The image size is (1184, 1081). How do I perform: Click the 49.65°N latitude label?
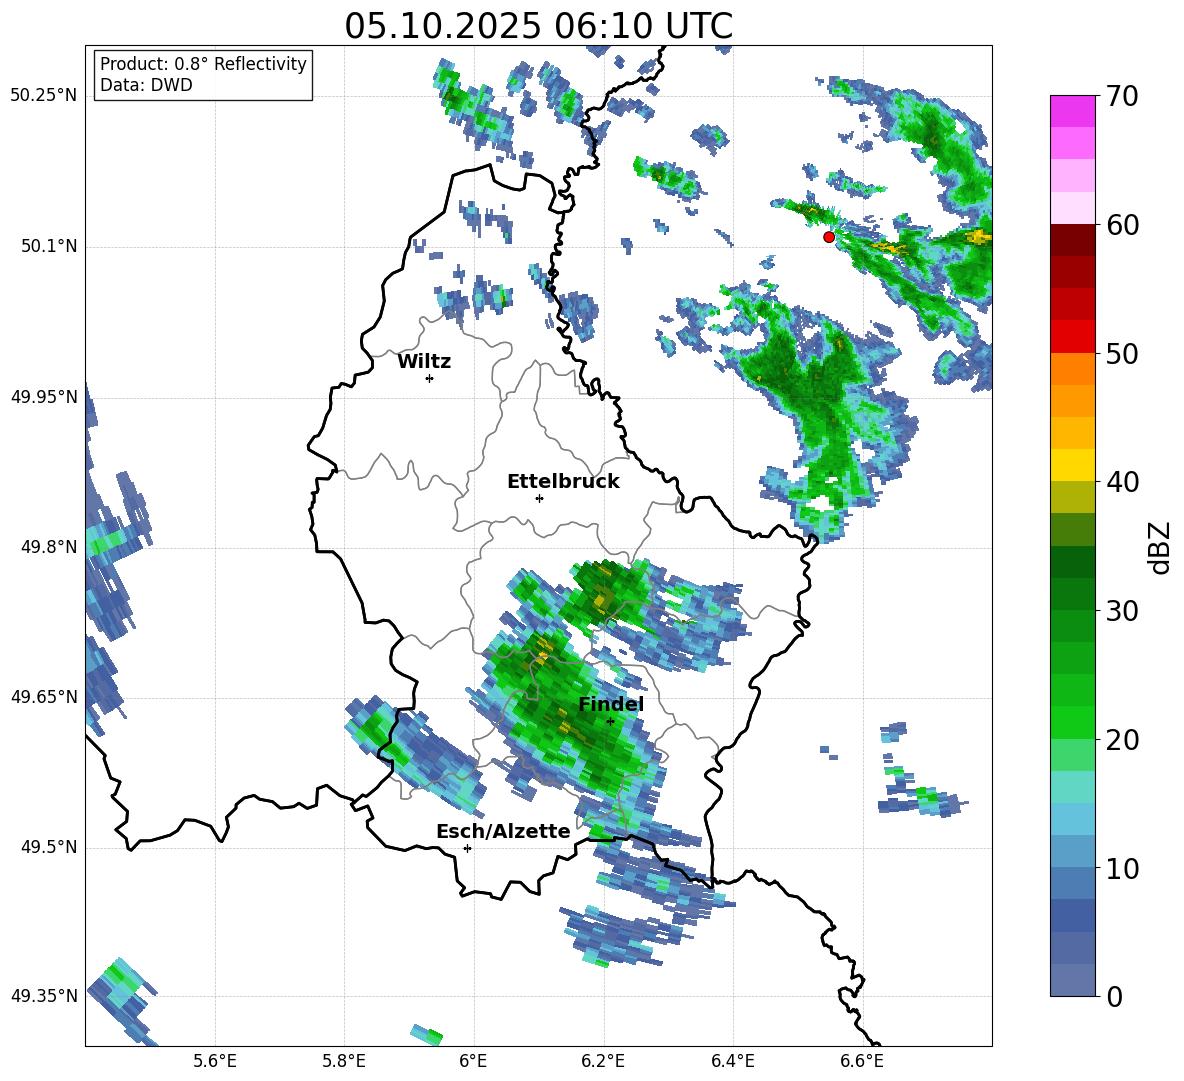point(44,697)
